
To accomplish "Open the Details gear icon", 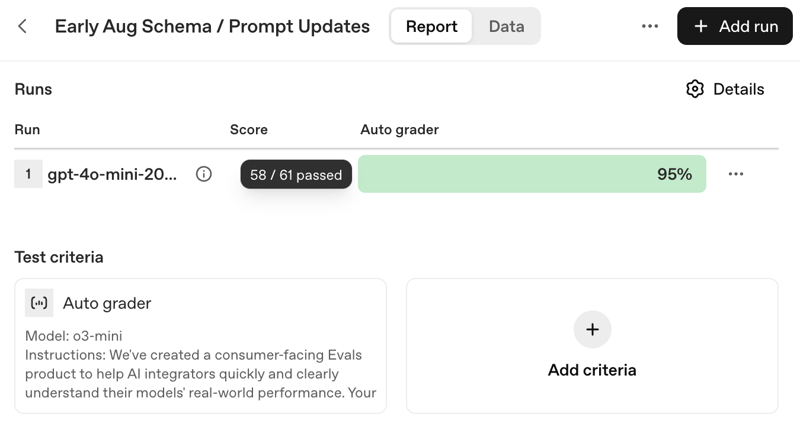I will tap(695, 89).
